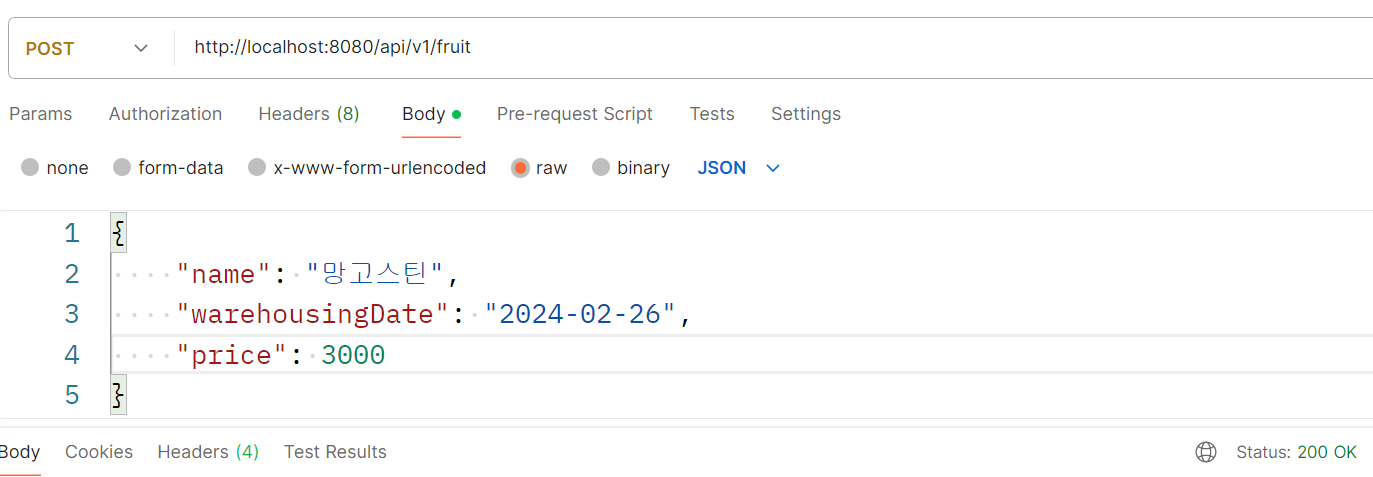The height and width of the screenshot is (477, 1373).
Task: Click the chevron next to JSON
Action: [x=772, y=168]
